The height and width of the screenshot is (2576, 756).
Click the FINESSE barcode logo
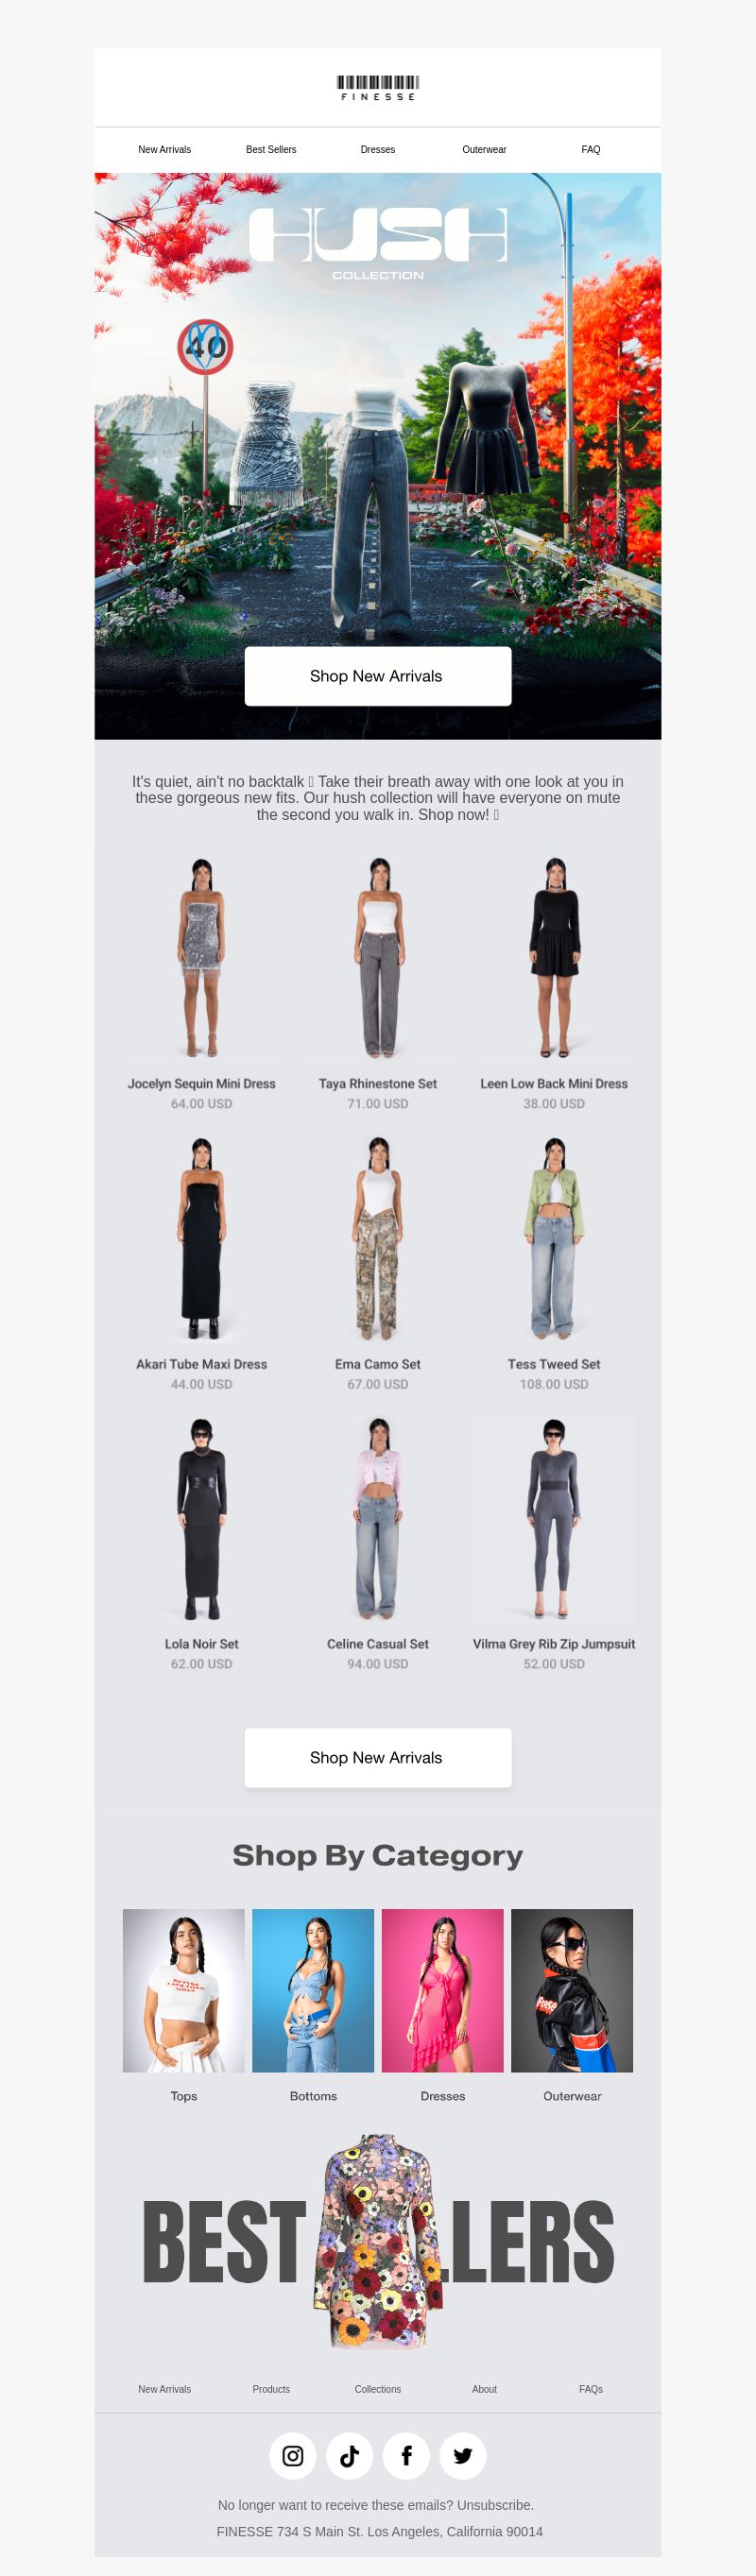pyautogui.click(x=378, y=88)
